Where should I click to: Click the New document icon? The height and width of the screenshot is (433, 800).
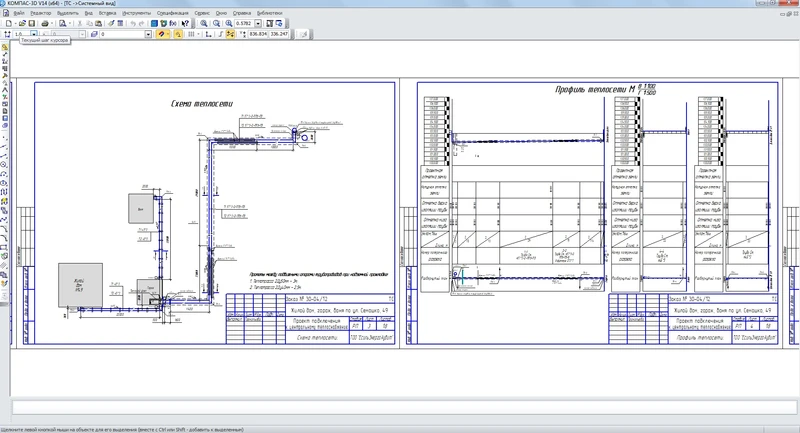click(x=7, y=22)
